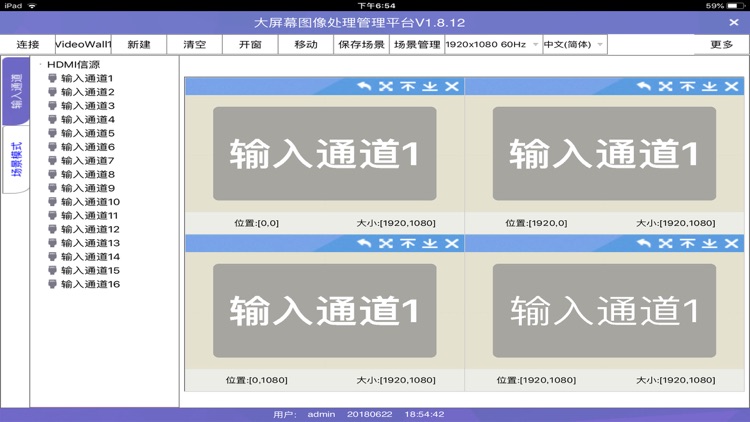Click the WiFi indicator beside iPad label
Viewport: 750px width, 422px height.
point(32,6)
